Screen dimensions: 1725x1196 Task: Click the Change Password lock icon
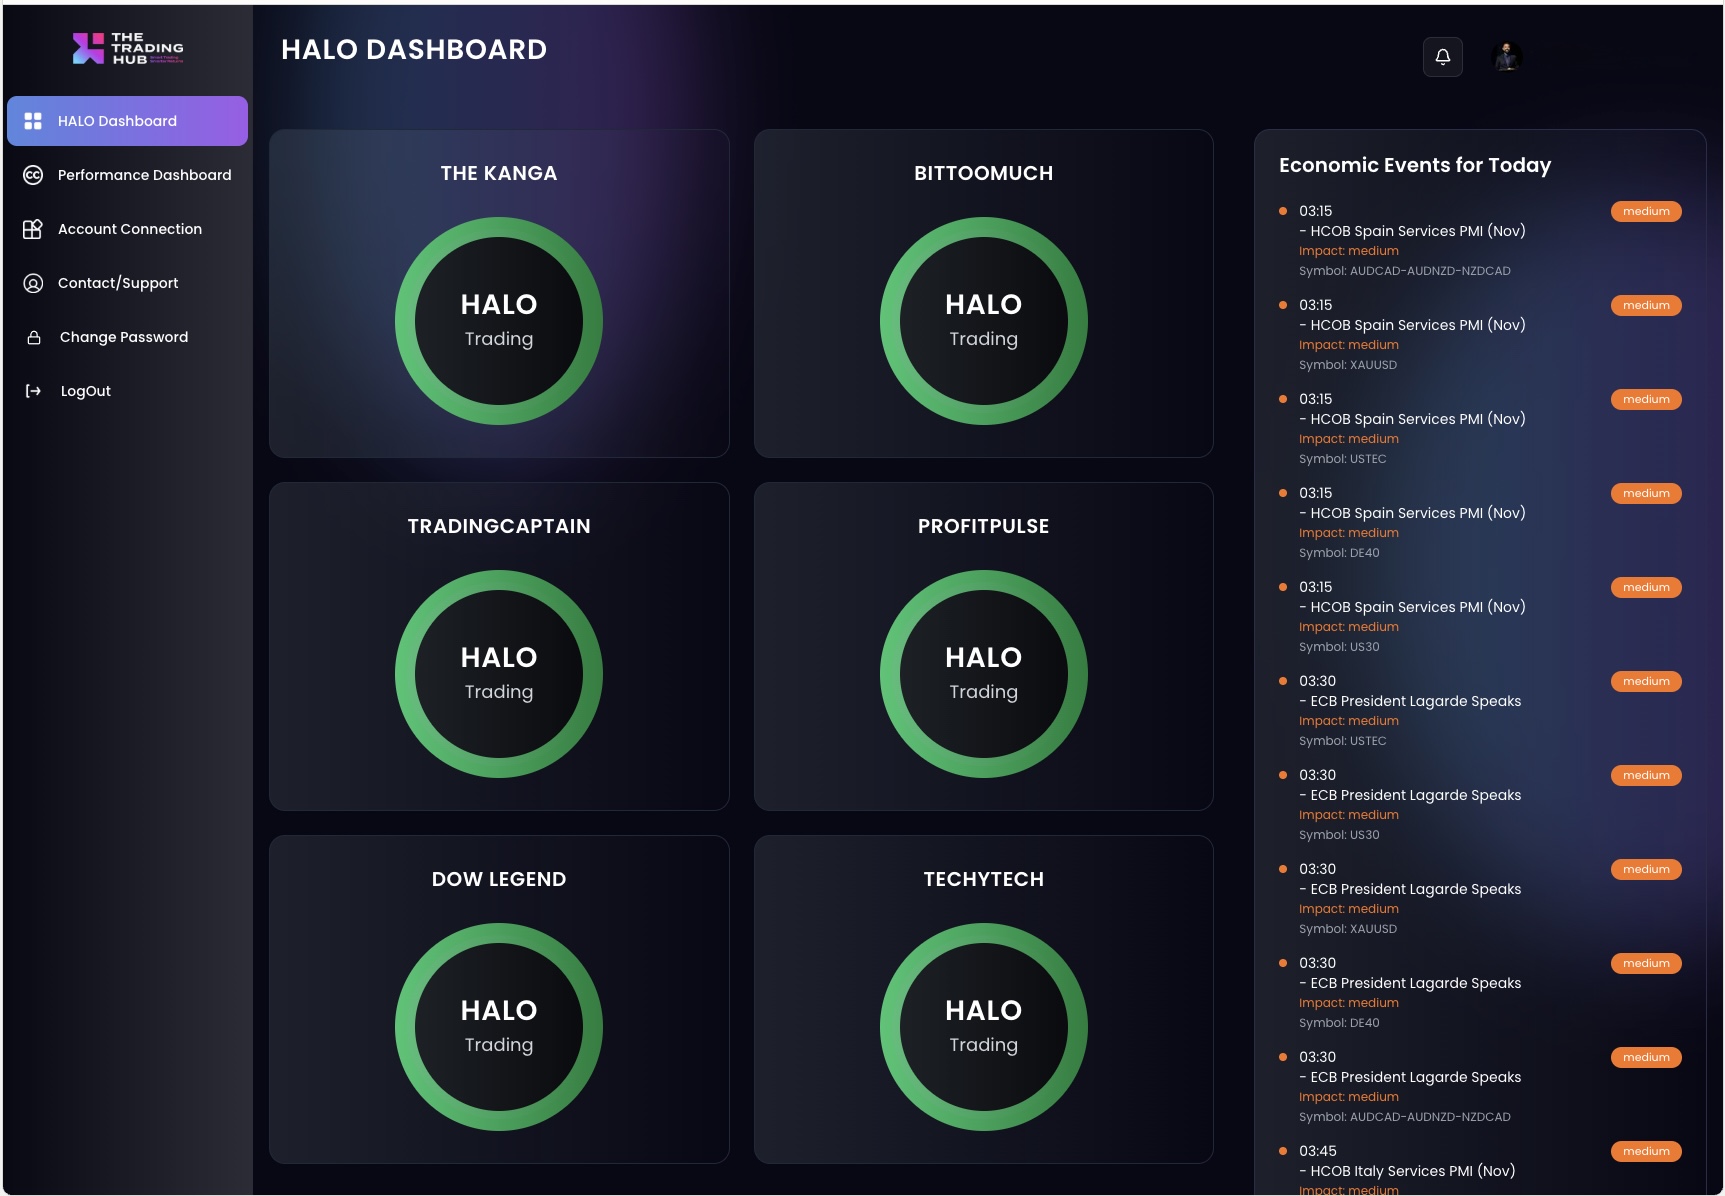(x=34, y=337)
